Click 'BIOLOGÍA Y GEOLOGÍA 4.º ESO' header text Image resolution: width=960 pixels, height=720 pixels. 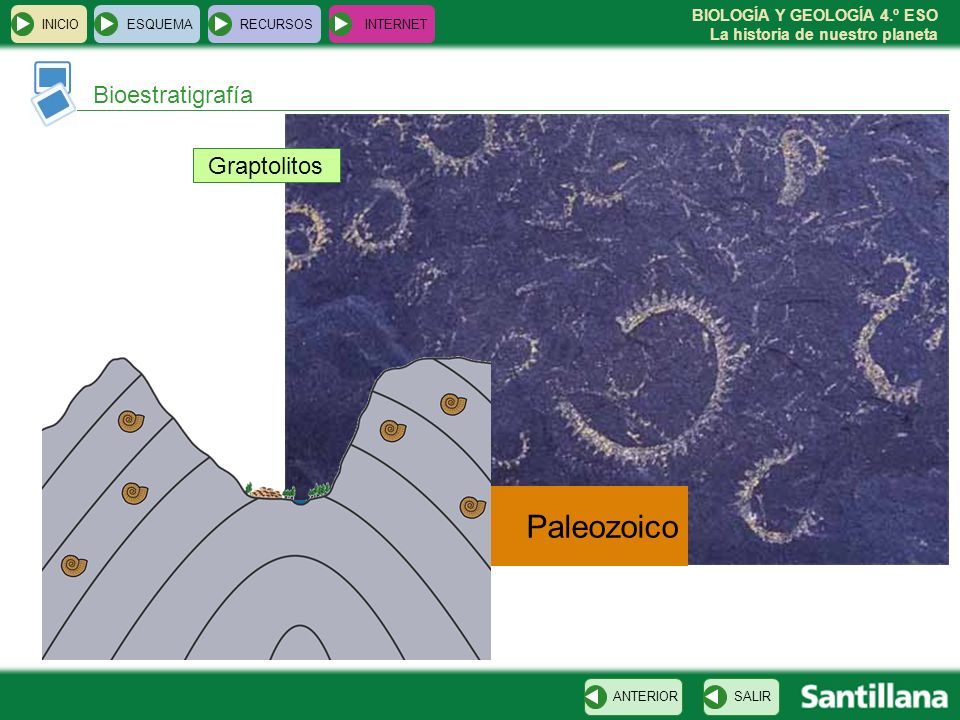pos(814,15)
